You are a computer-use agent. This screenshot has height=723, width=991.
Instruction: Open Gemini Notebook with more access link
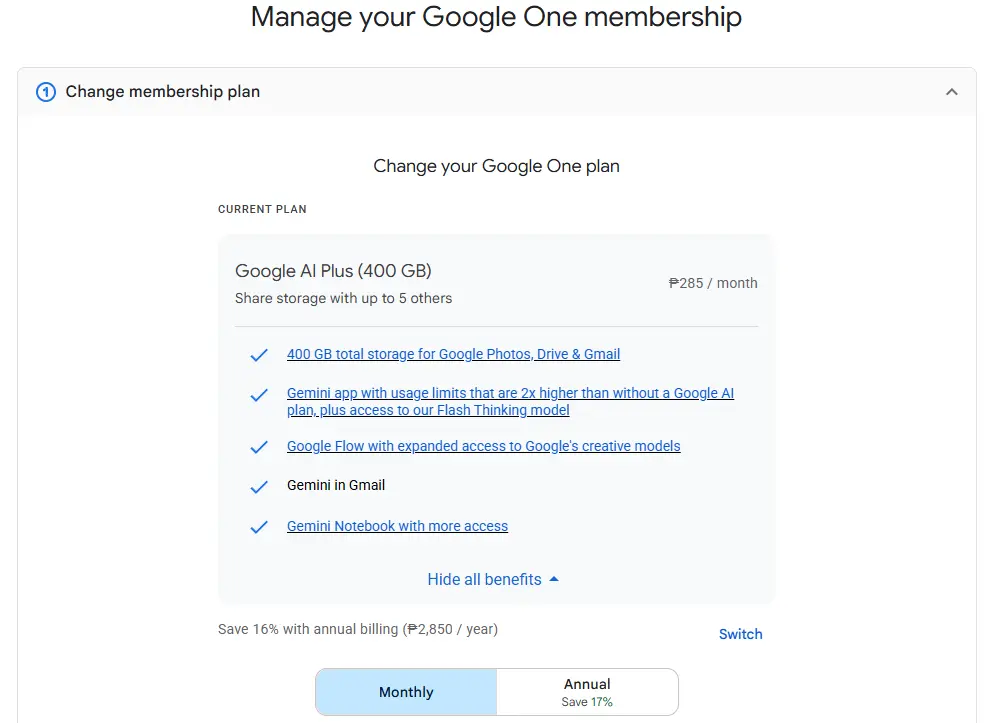pyautogui.click(x=397, y=526)
